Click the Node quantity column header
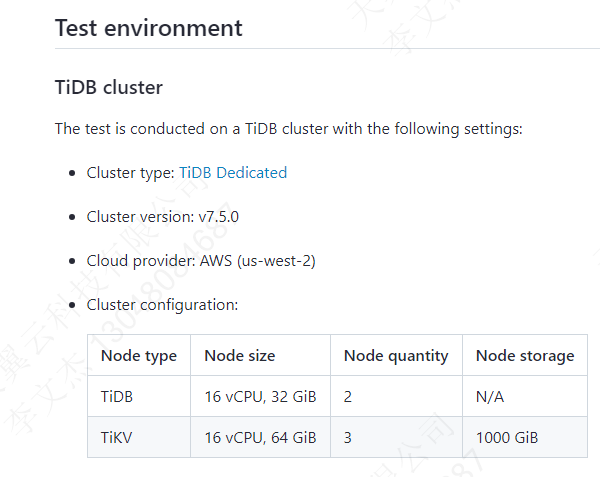Image resolution: width=600 pixels, height=477 pixels. [x=396, y=355]
